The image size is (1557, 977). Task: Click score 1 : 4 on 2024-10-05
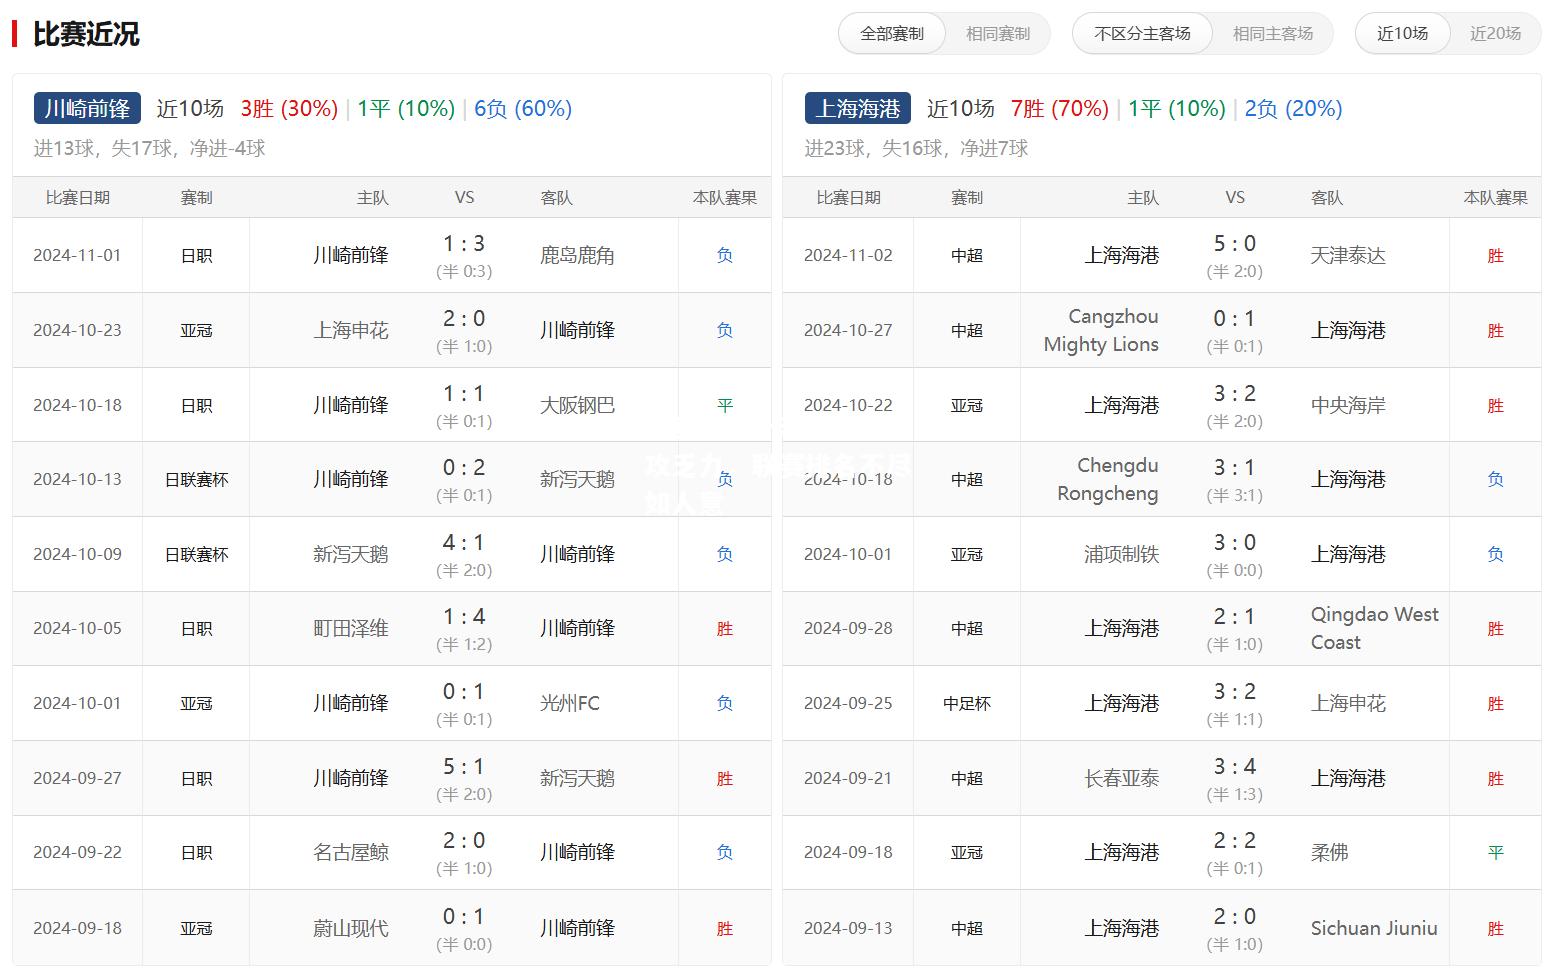[x=464, y=617]
